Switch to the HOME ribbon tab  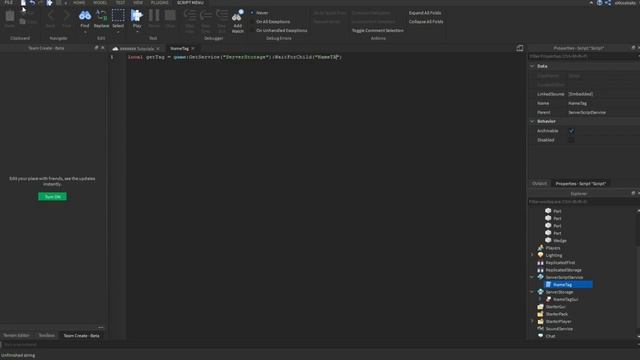click(x=79, y=2)
